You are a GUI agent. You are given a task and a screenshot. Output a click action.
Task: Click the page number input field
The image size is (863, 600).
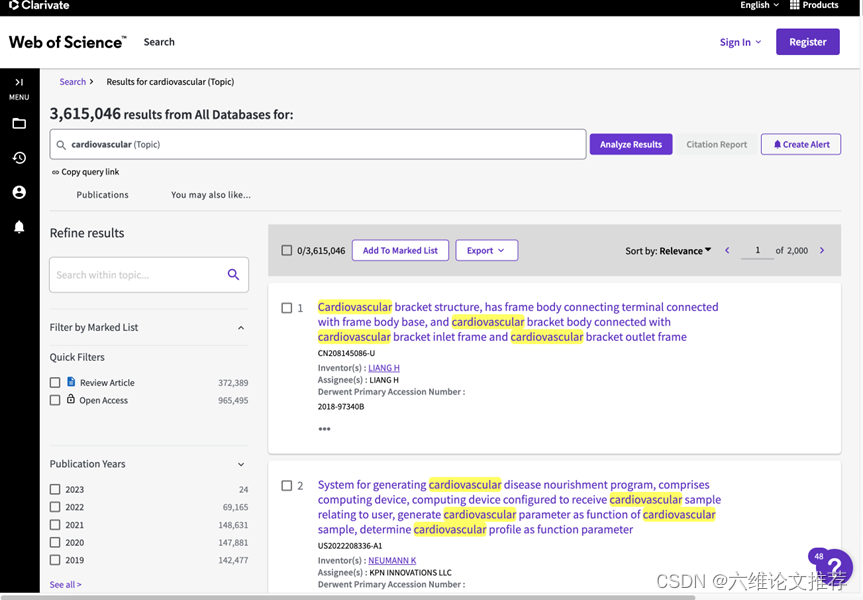pyautogui.click(x=757, y=250)
